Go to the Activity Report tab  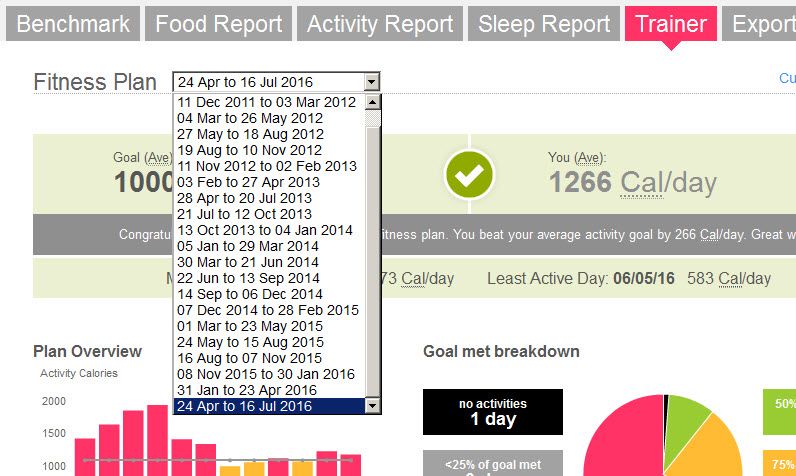[380, 23]
